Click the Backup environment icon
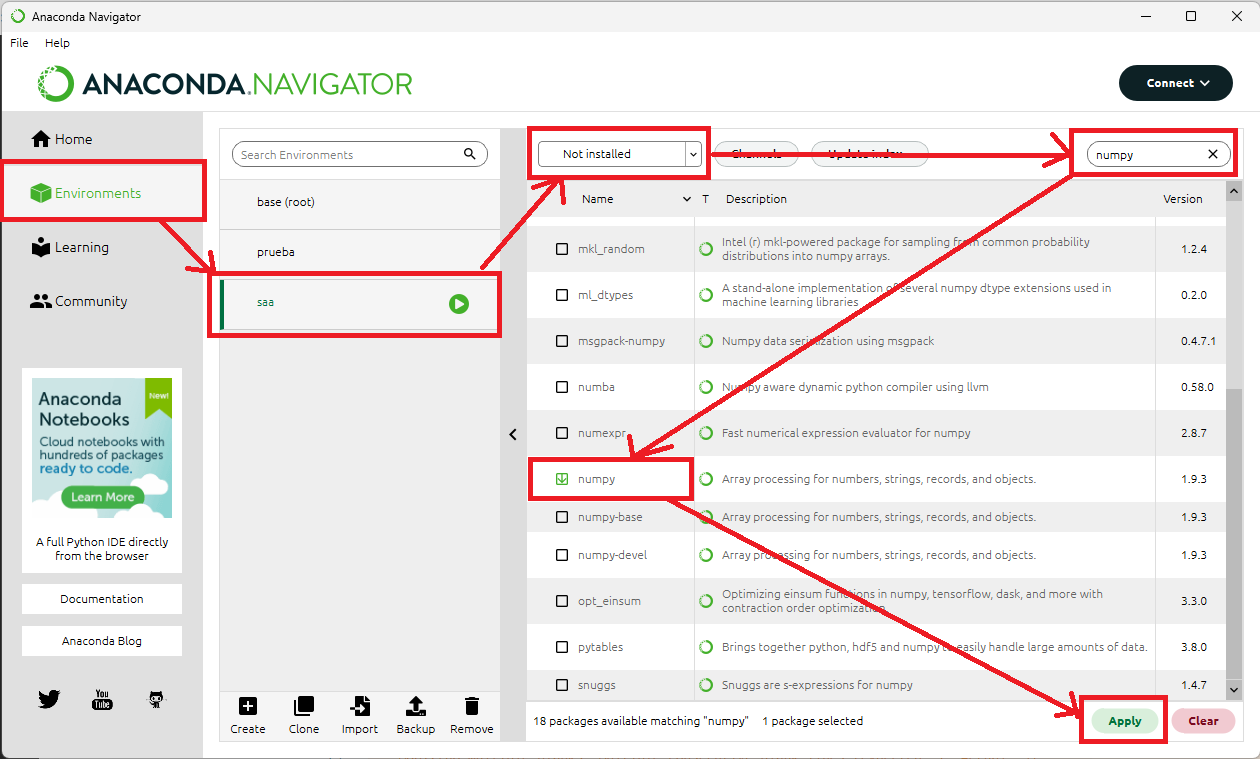1260x759 pixels. click(416, 707)
